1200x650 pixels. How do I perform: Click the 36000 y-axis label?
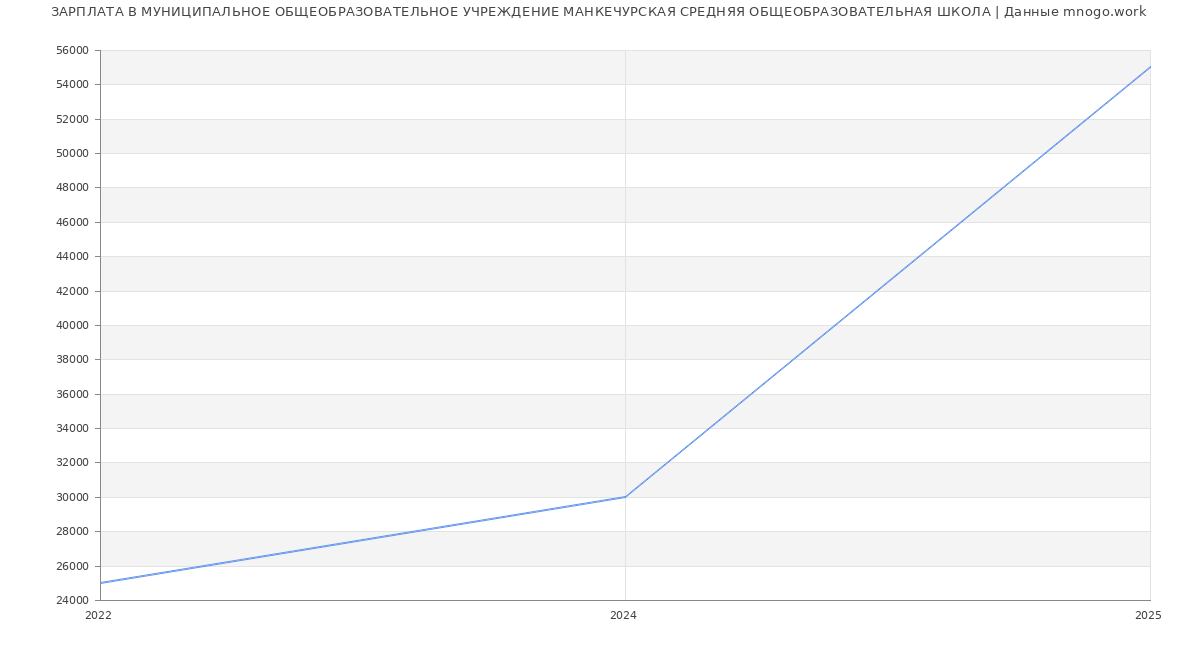(73, 394)
